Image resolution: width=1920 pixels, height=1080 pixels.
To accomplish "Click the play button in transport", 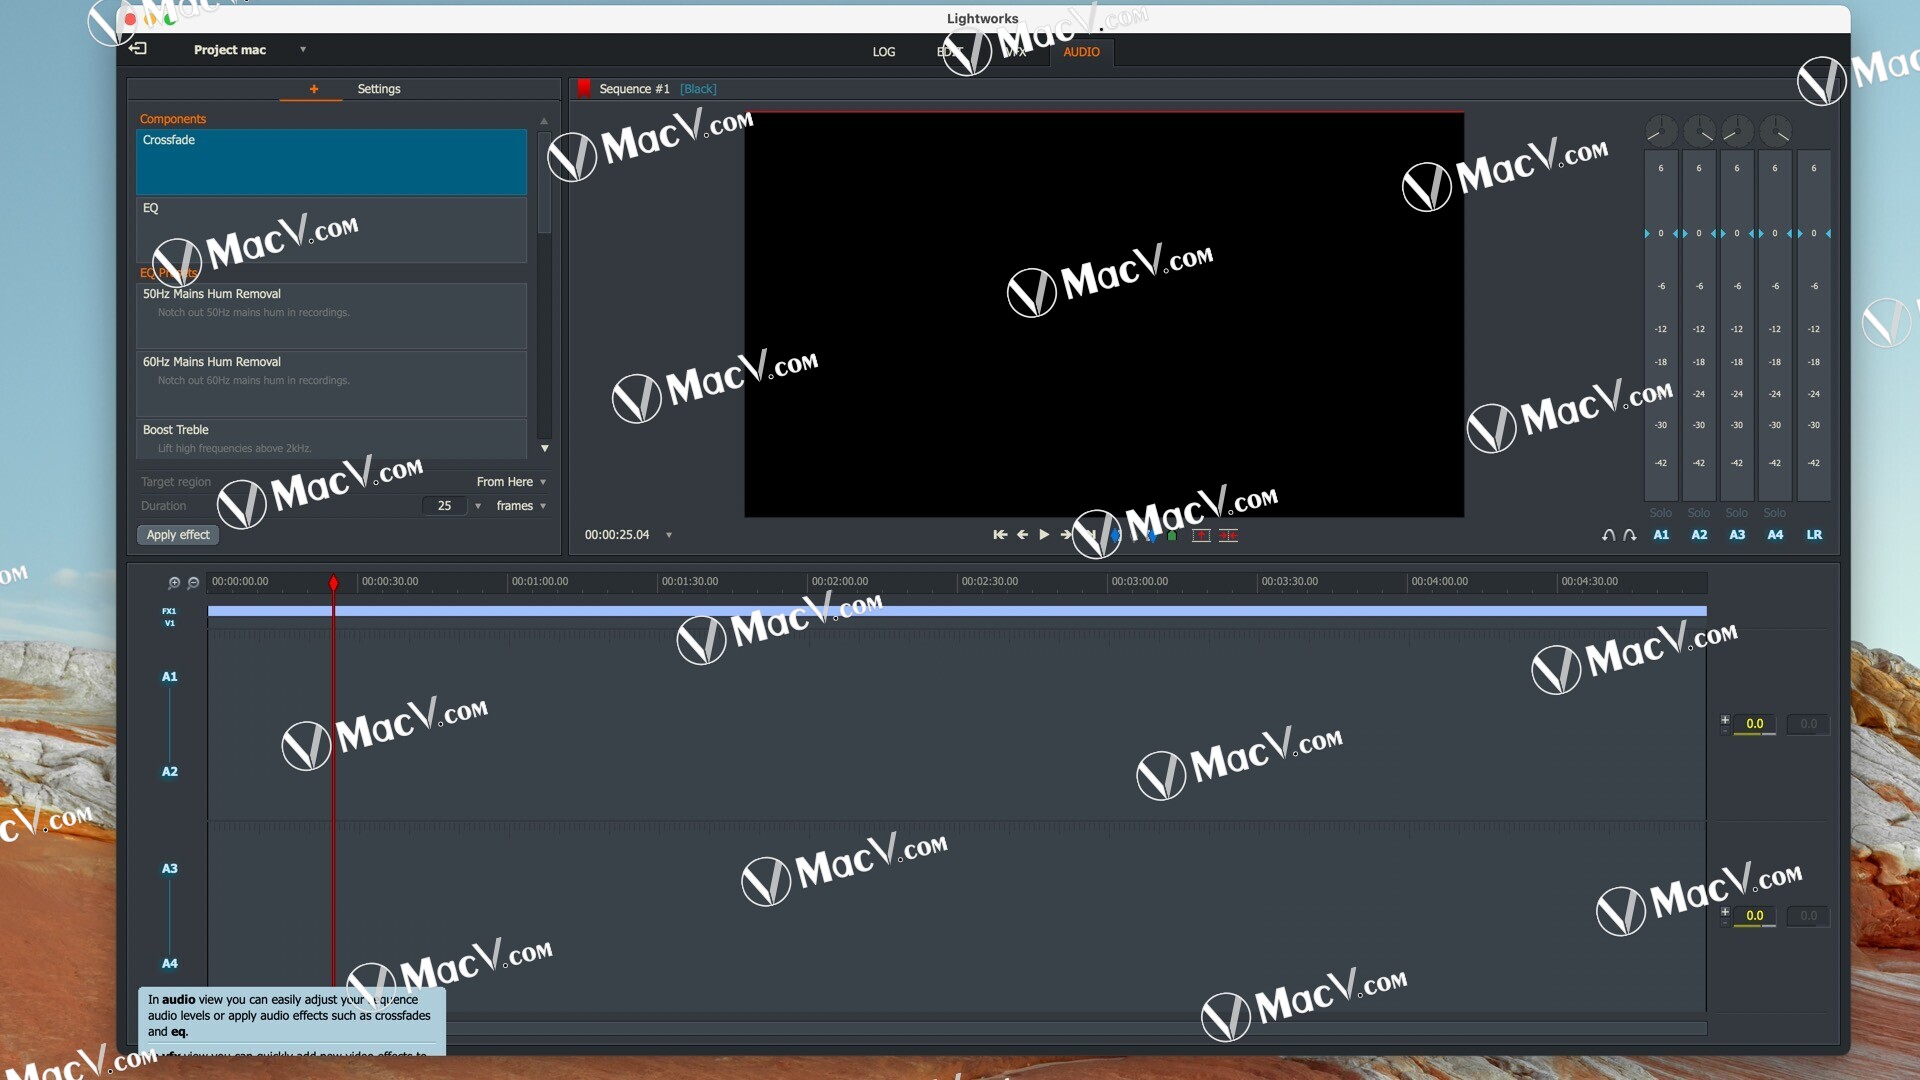I will coord(1044,534).
